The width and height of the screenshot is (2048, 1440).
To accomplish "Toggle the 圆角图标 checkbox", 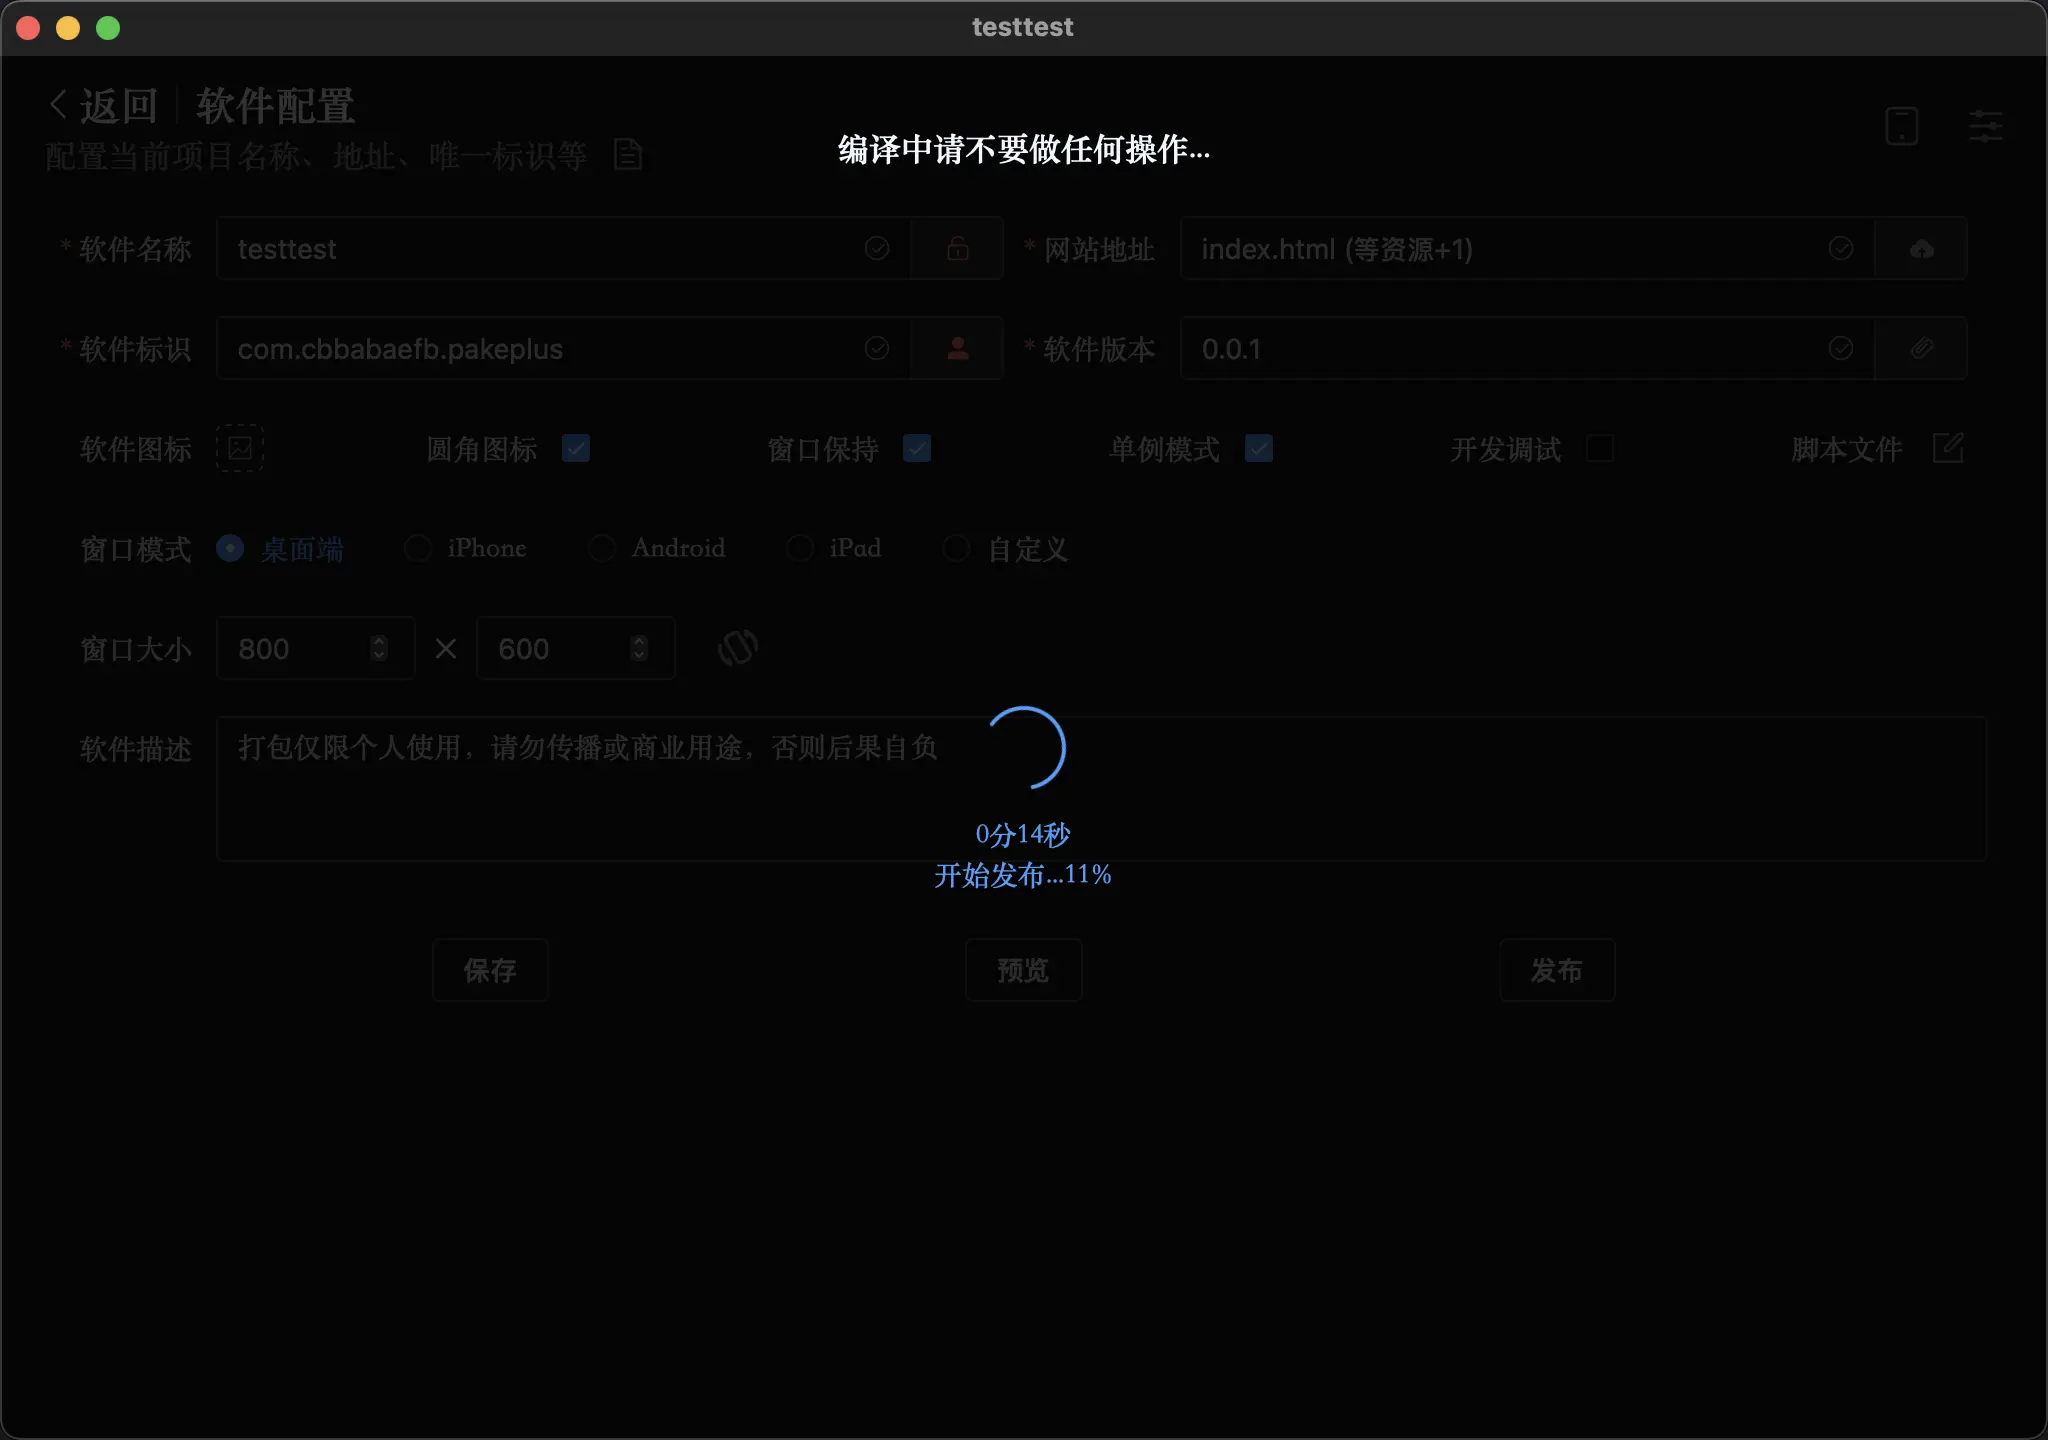I will point(576,448).
